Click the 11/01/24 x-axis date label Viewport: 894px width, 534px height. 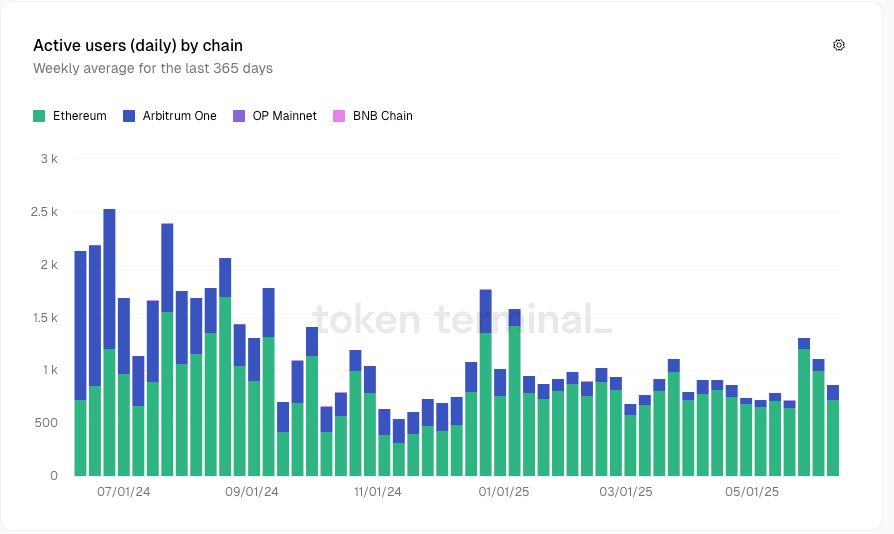(376, 492)
